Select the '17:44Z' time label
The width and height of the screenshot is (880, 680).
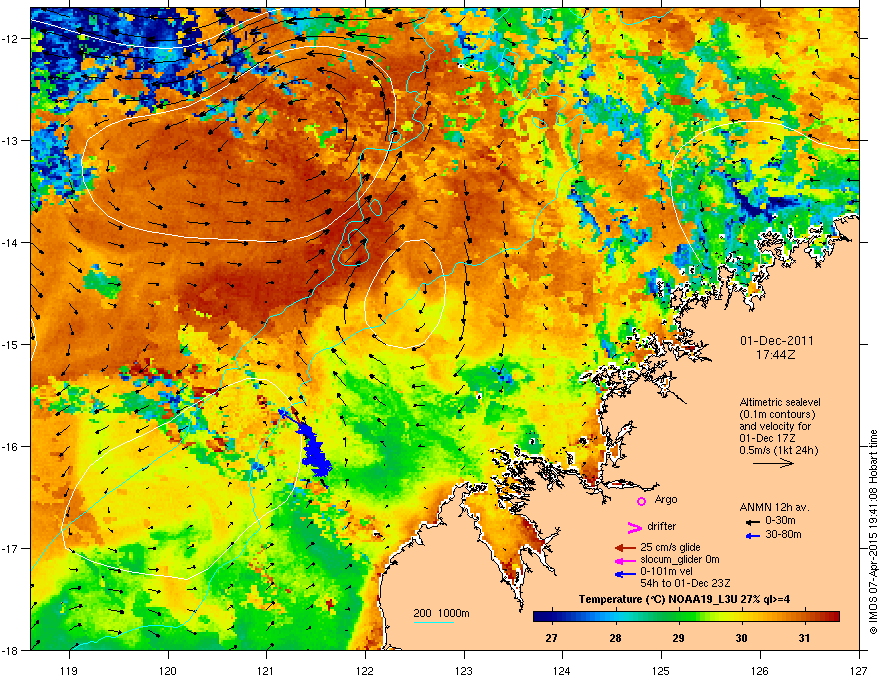pos(776,355)
